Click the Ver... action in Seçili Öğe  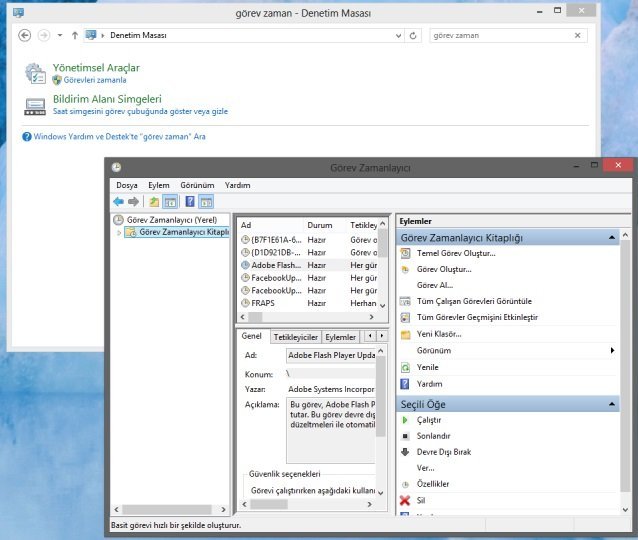[426, 468]
